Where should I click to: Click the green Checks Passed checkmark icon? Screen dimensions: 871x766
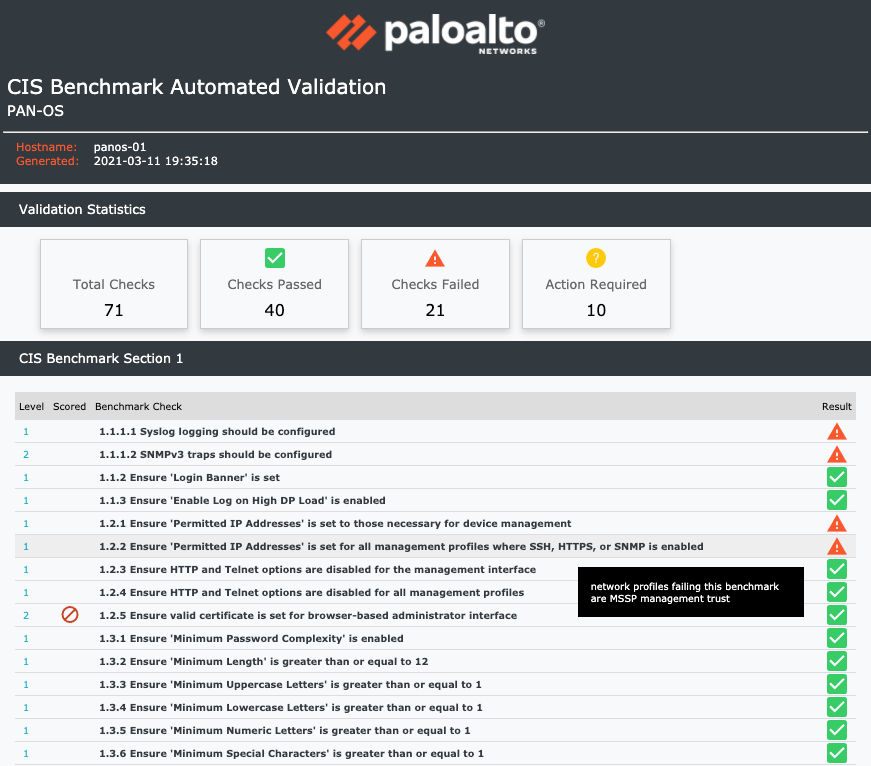(274, 258)
